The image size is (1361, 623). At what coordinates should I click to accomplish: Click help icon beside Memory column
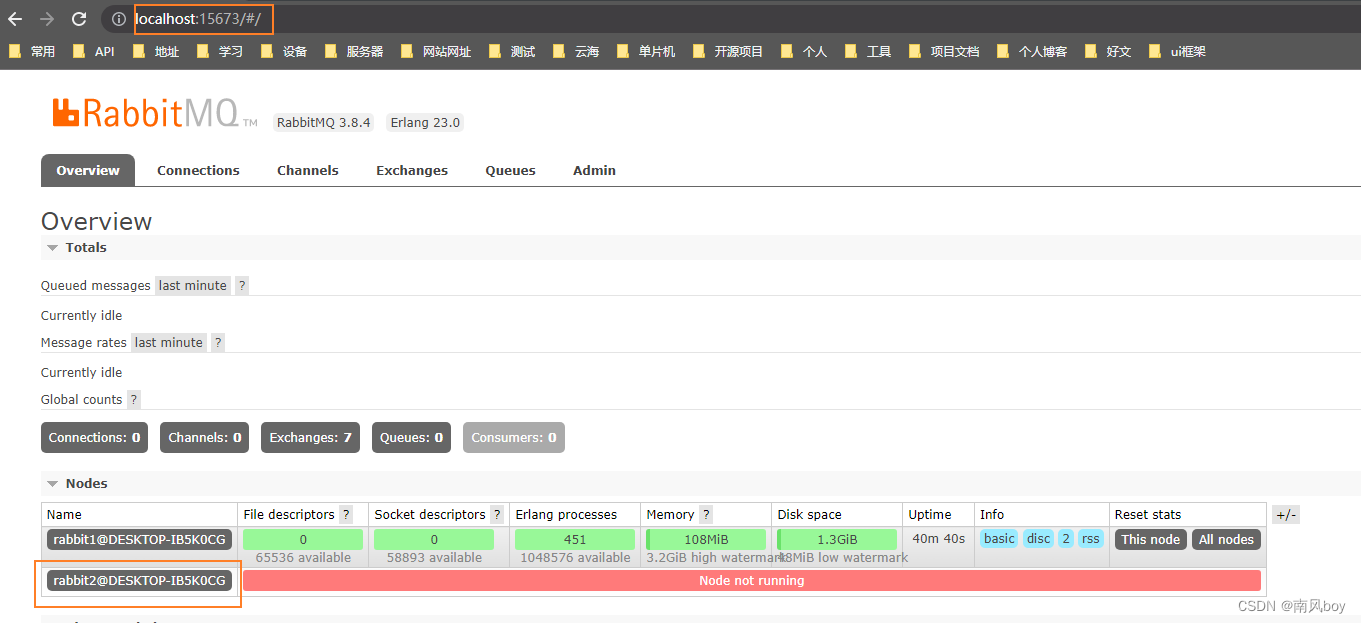(706, 514)
